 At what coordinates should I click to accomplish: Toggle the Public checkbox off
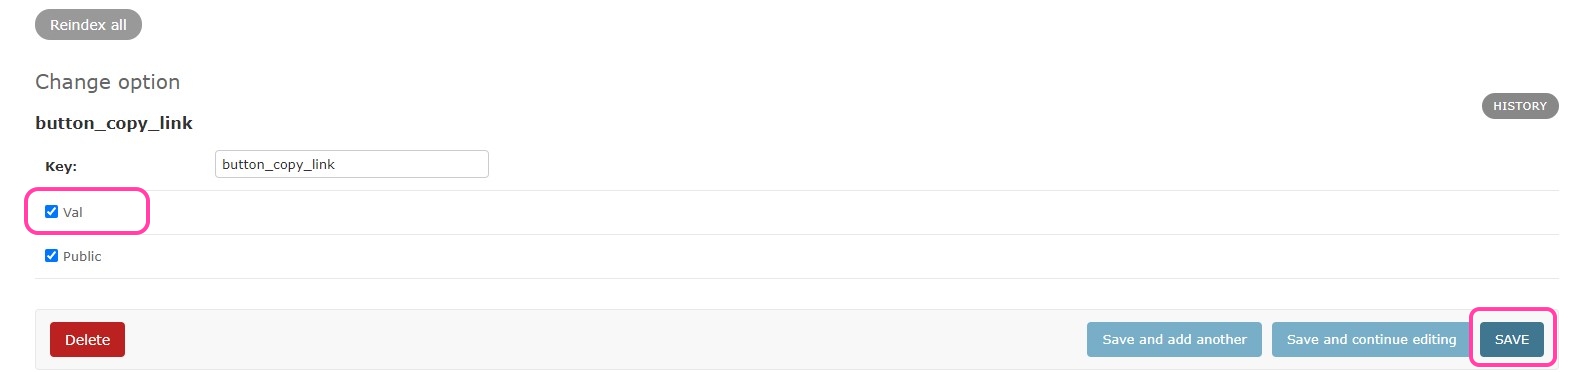click(x=52, y=256)
